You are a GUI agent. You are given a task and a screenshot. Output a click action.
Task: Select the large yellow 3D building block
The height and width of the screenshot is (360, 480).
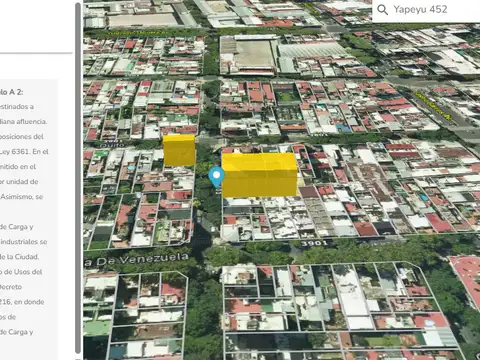(259, 175)
